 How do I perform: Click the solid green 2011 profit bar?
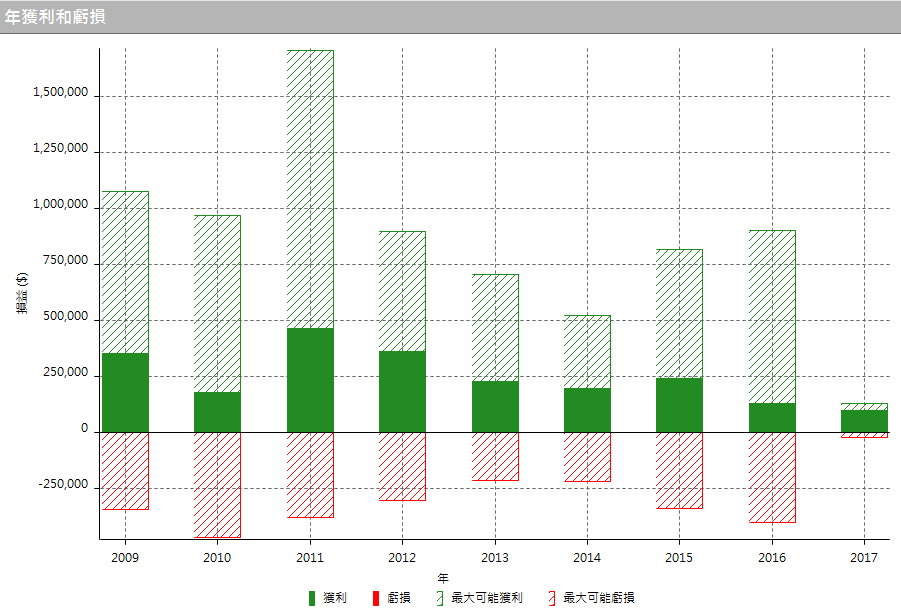click(310, 380)
